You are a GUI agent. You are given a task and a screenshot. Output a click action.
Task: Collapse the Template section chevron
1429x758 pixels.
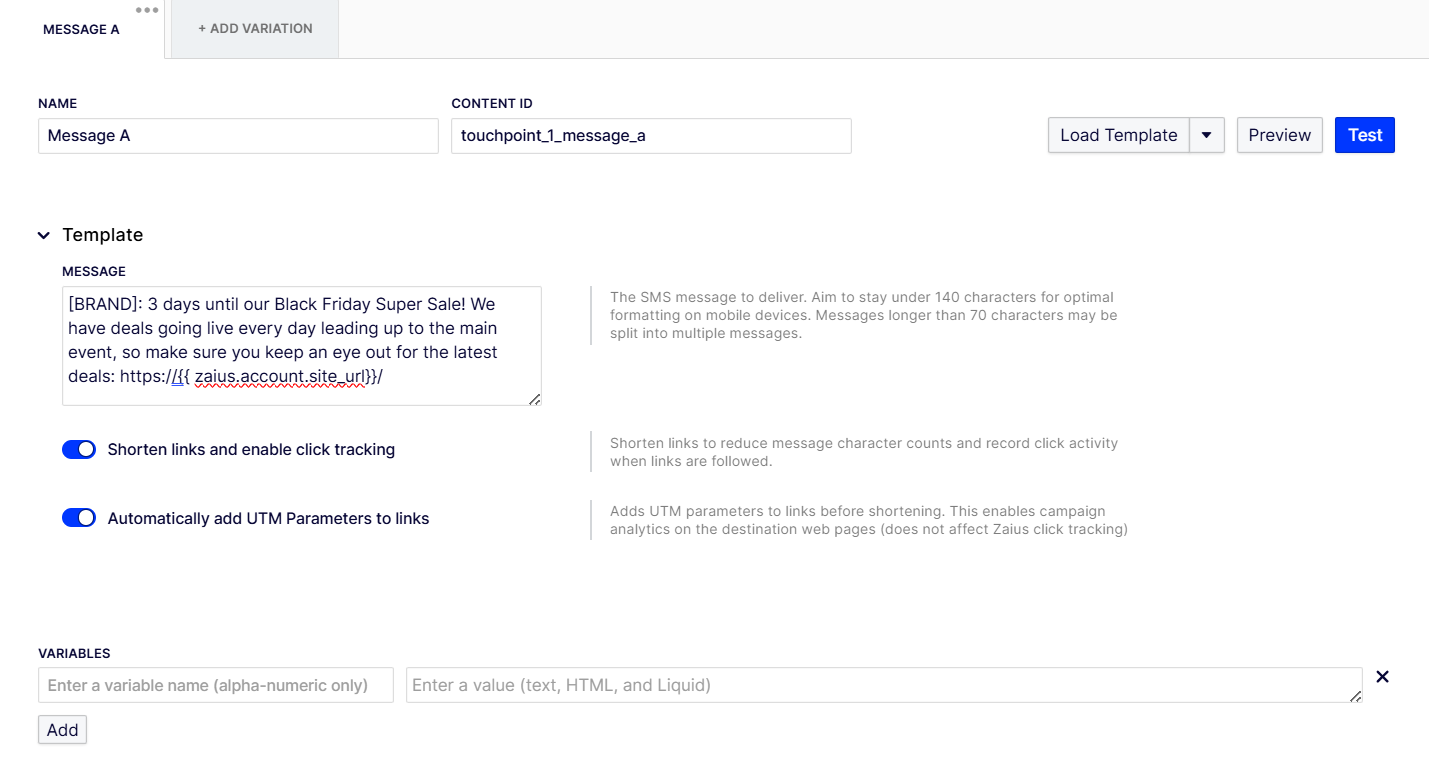(44, 235)
